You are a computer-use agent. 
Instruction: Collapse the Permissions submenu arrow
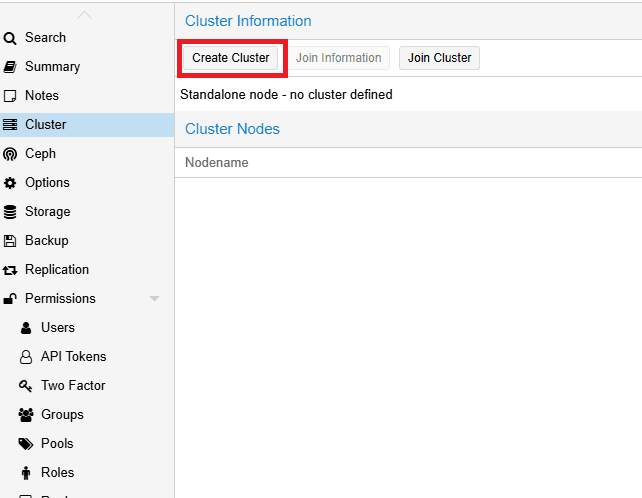click(154, 299)
